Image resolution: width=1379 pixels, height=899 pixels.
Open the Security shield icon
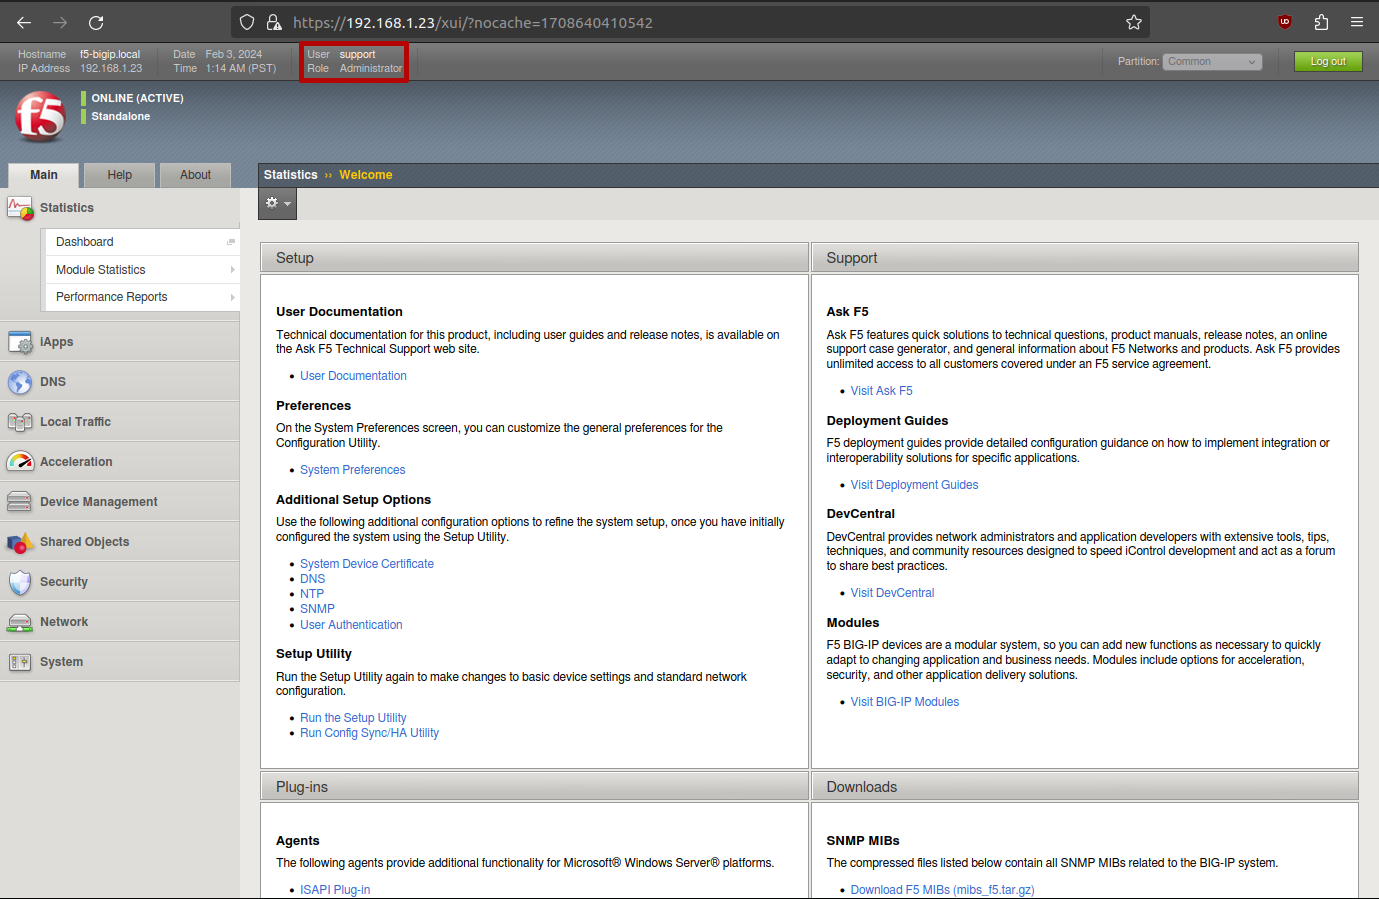pyautogui.click(x=20, y=583)
